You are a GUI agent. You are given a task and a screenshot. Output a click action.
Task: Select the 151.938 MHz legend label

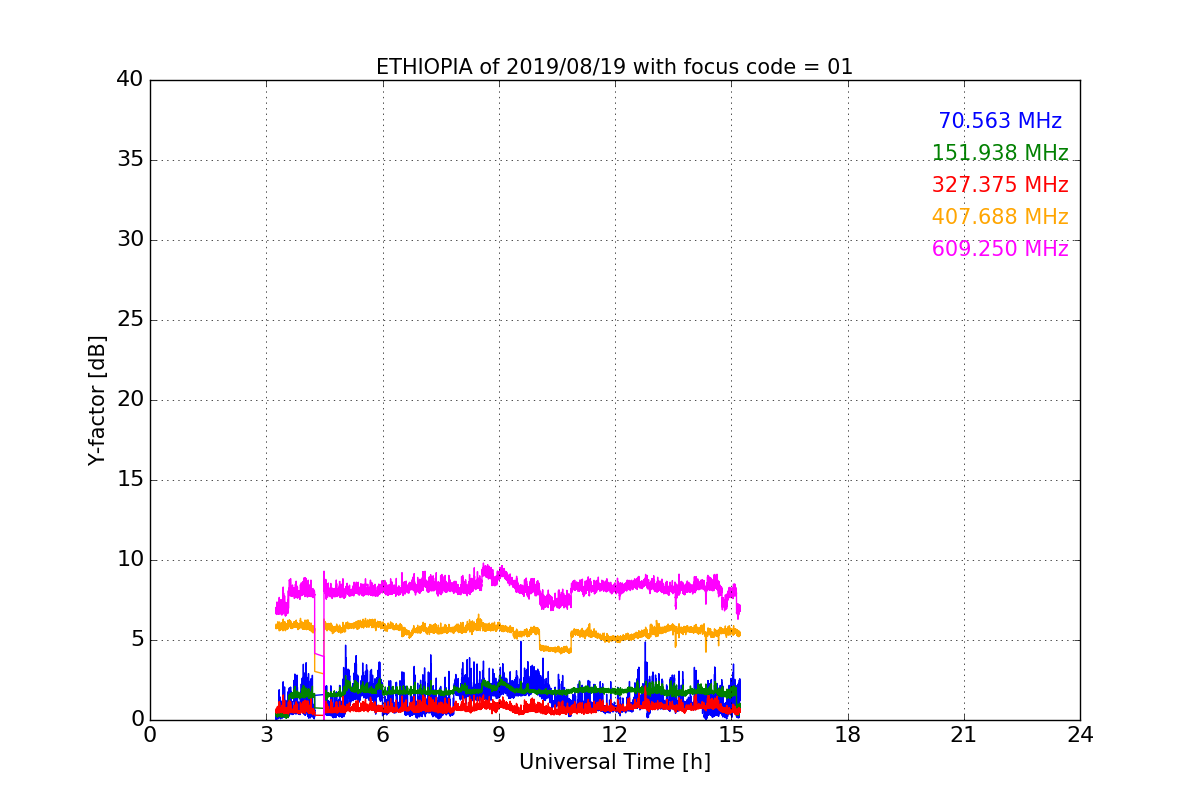pyautogui.click(x=1000, y=153)
